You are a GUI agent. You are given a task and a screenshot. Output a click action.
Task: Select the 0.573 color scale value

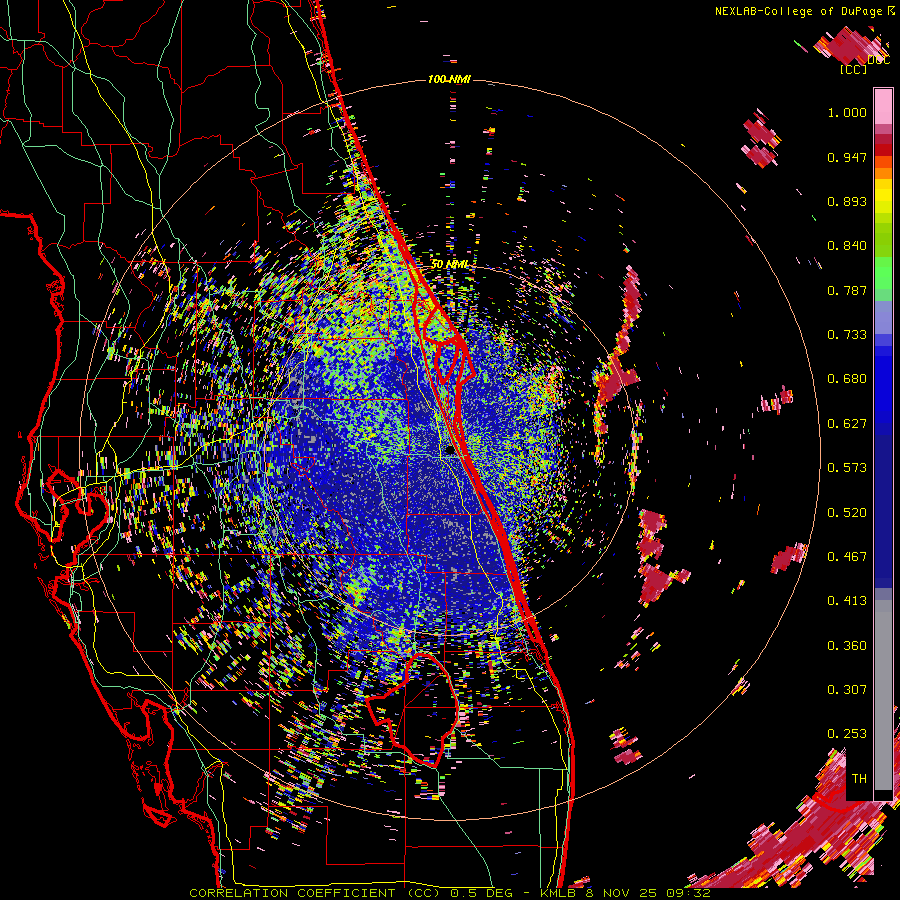click(847, 468)
